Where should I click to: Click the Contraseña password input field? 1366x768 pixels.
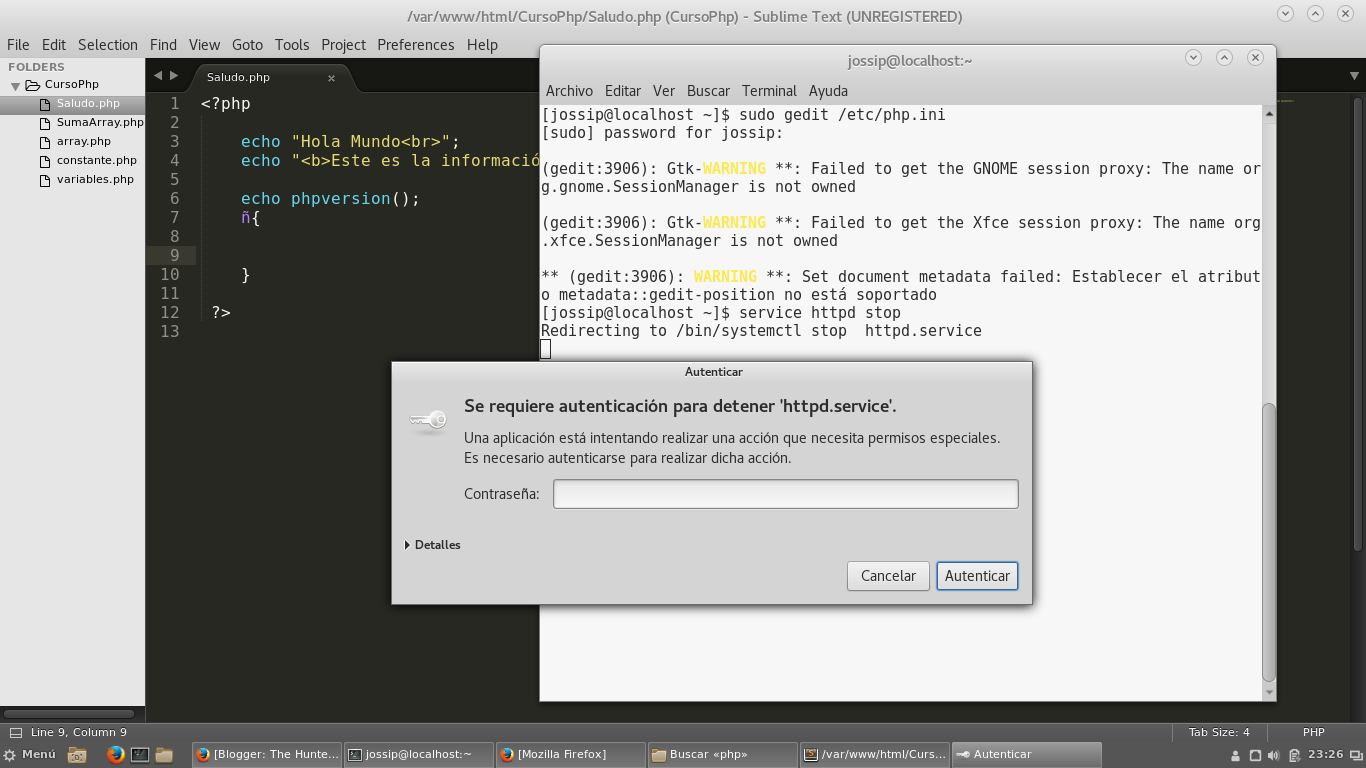(785, 493)
